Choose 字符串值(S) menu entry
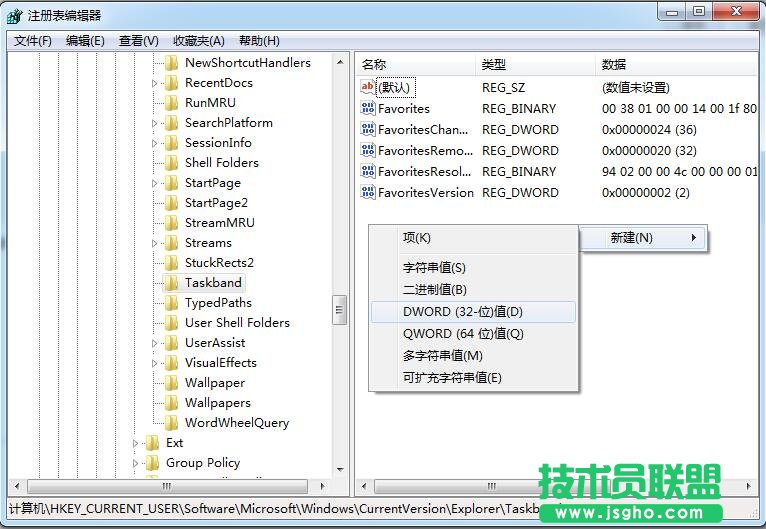This screenshot has height=529, width=766. point(473,268)
